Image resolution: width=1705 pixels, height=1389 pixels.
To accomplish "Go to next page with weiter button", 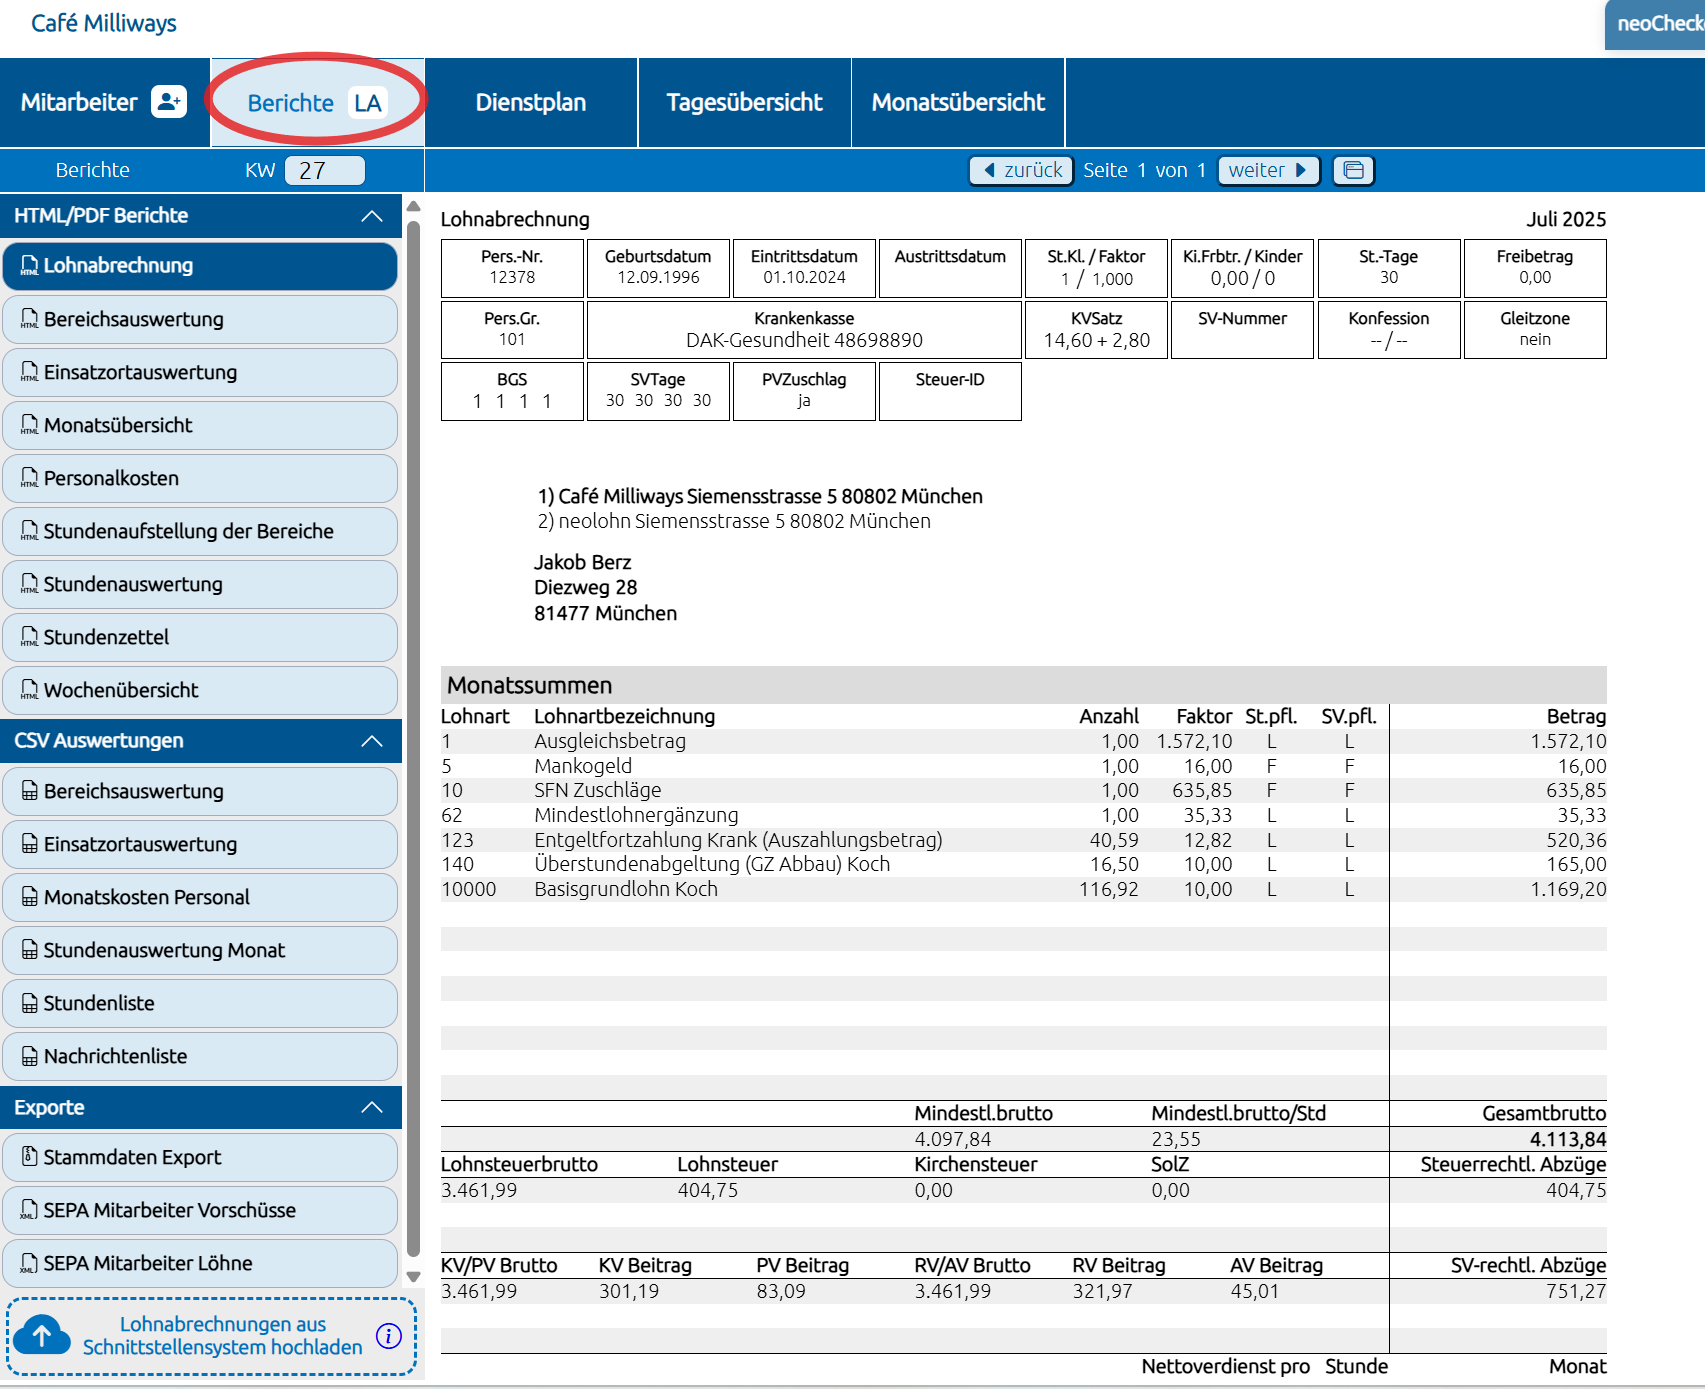I will (x=1267, y=170).
